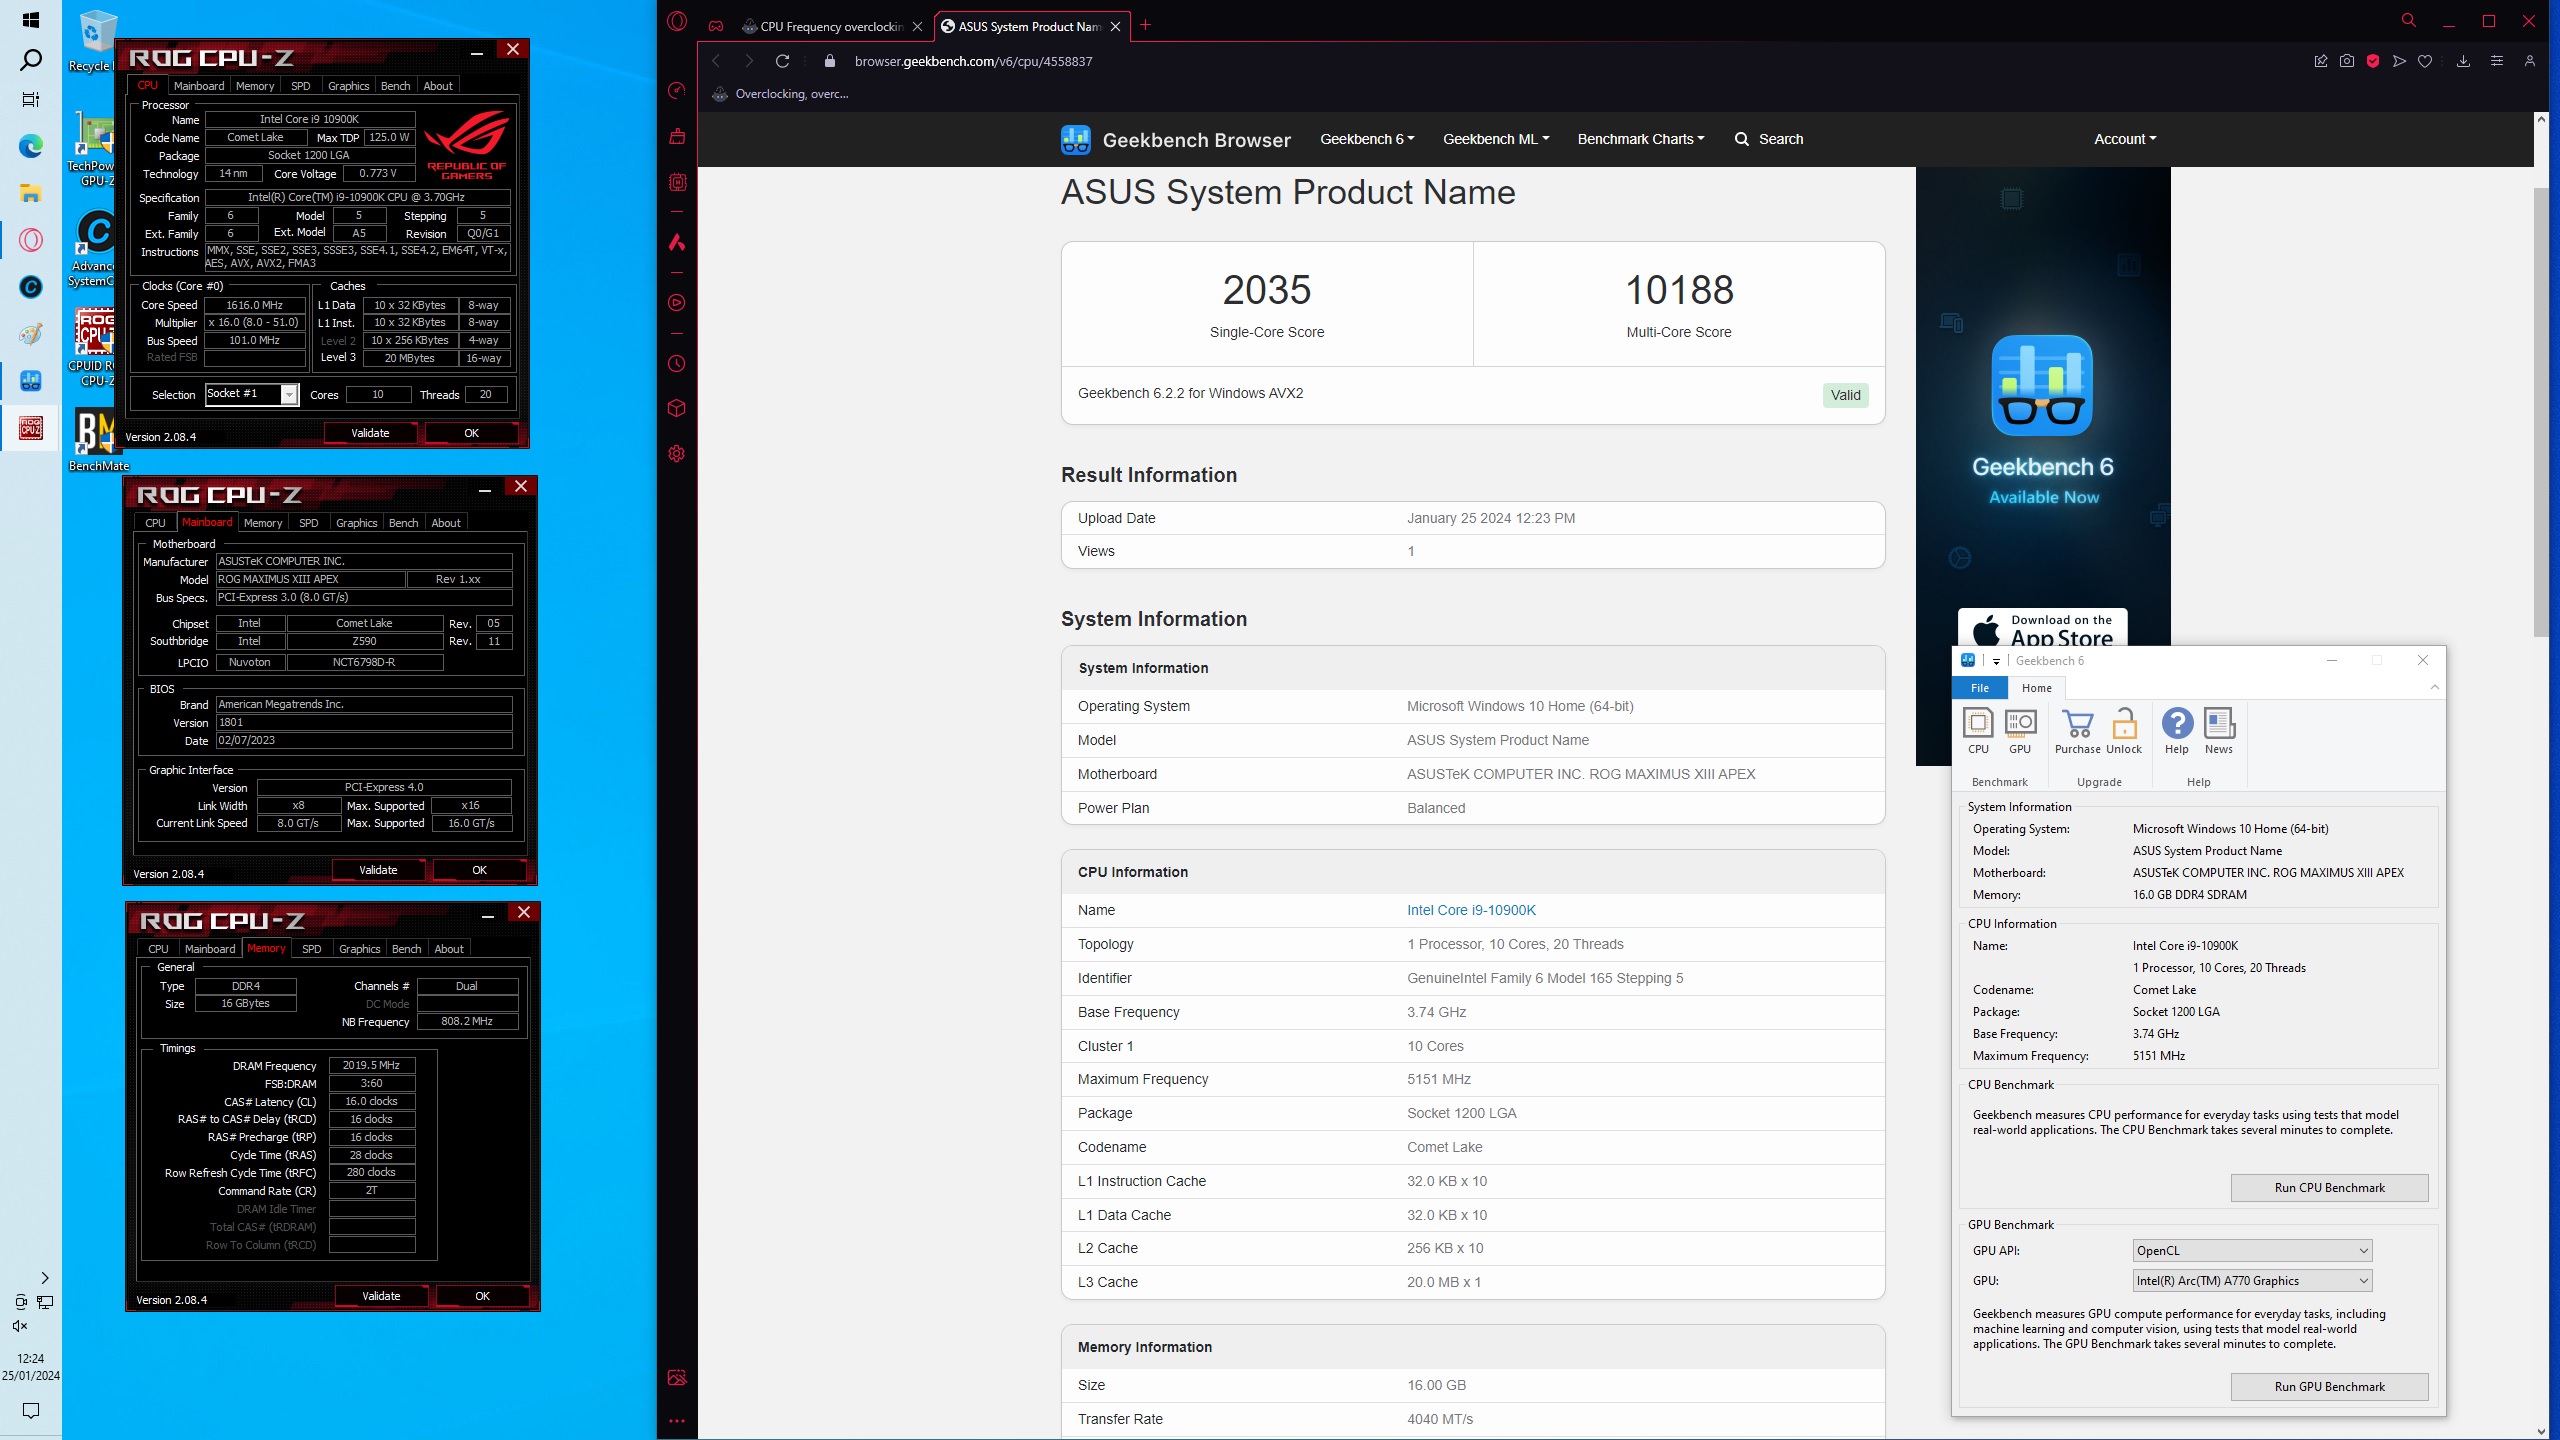Open Overclocking bookmark folder in bookmarks bar
Image resolution: width=2560 pixels, height=1440 pixels.
point(780,94)
